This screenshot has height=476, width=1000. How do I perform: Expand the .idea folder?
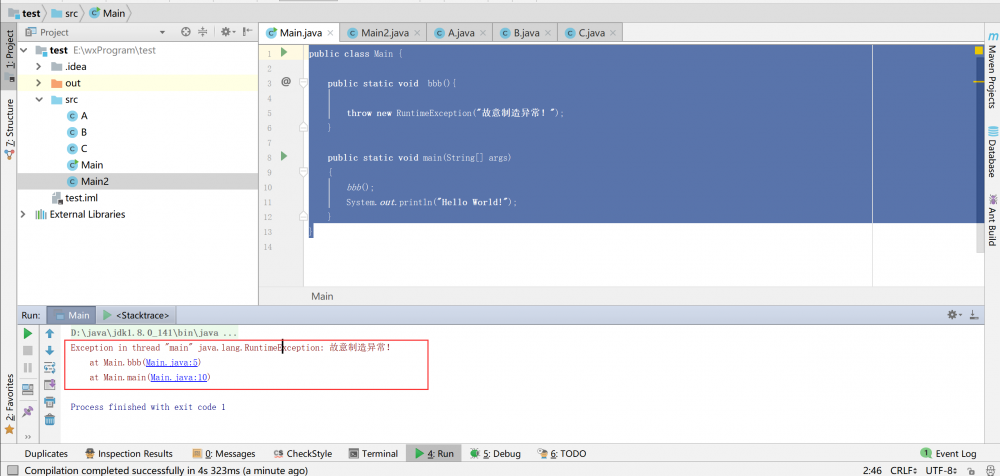[x=38, y=66]
